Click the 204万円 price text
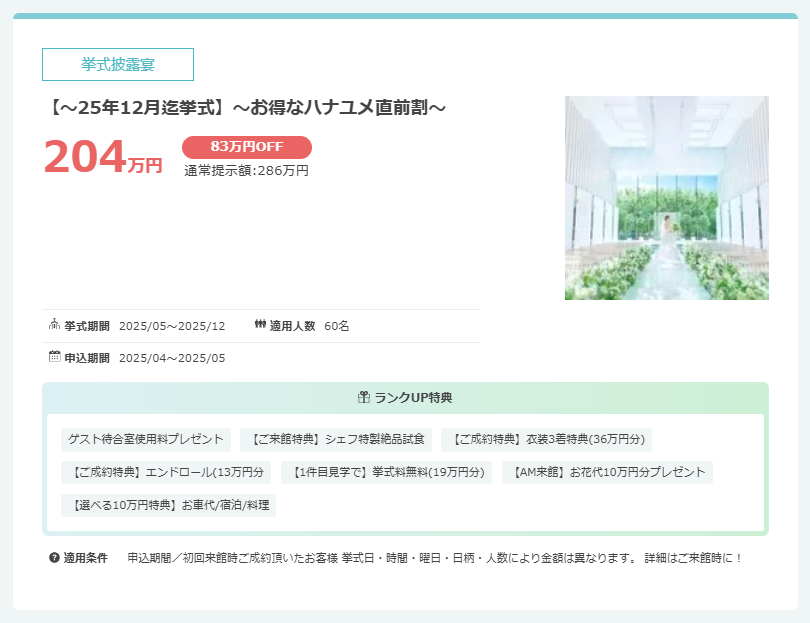This screenshot has width=810, height=623. point(103,157)
